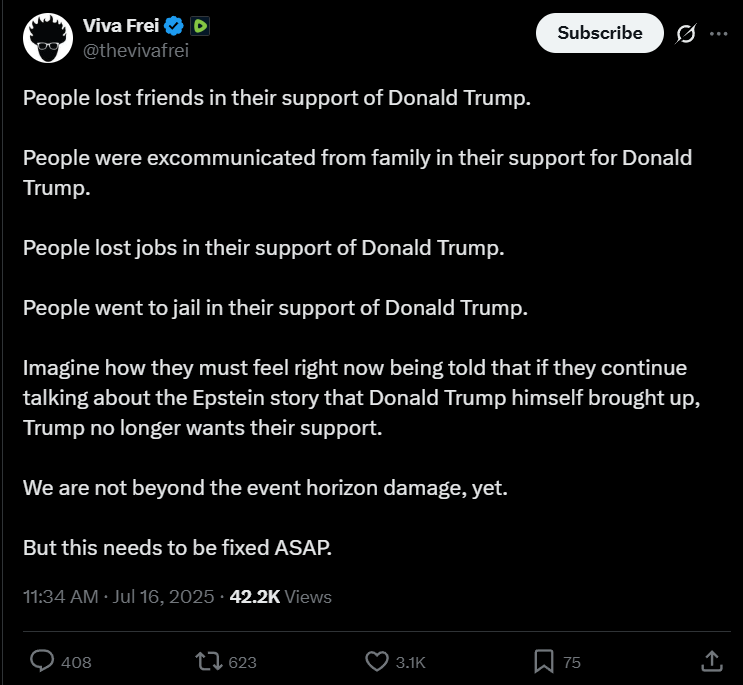Click the 408 replies count
Viewport: 743px width, 685px height.
tap(76, 662)
